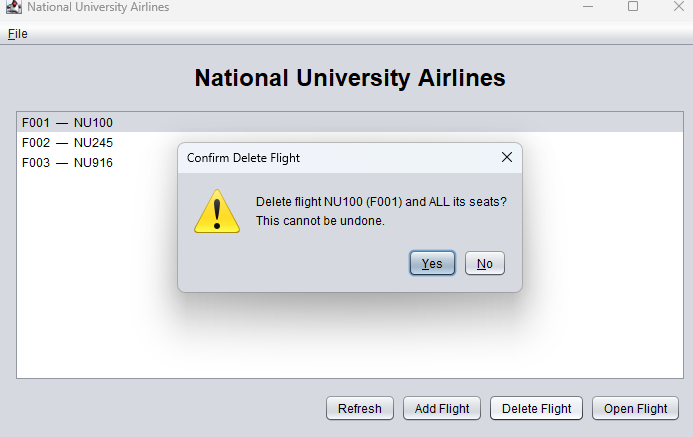Select the F002 — NU245 flight entry

(67, 143)
